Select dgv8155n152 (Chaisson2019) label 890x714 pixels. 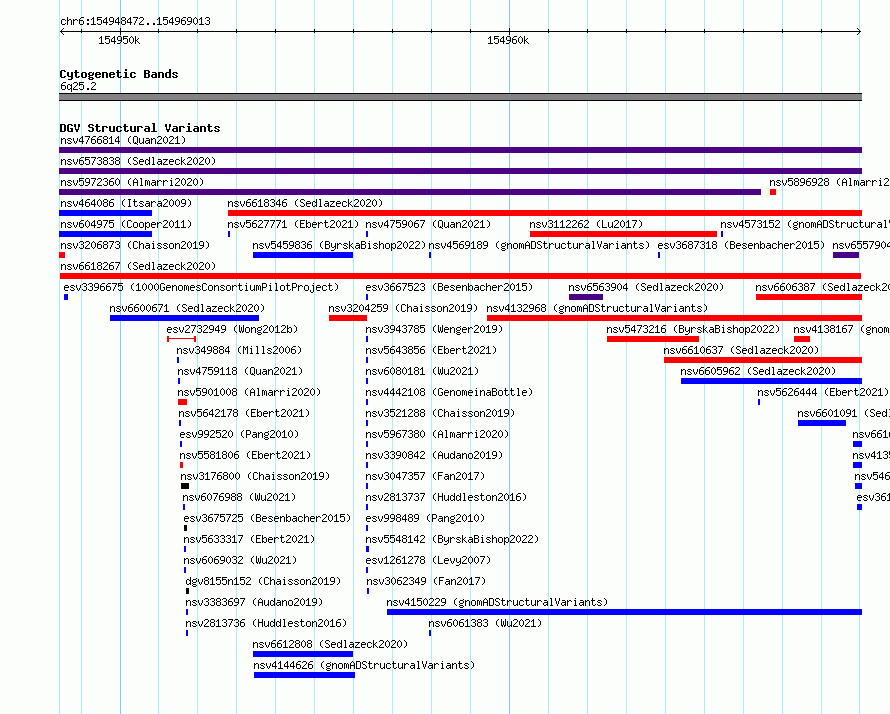(263, 581)
